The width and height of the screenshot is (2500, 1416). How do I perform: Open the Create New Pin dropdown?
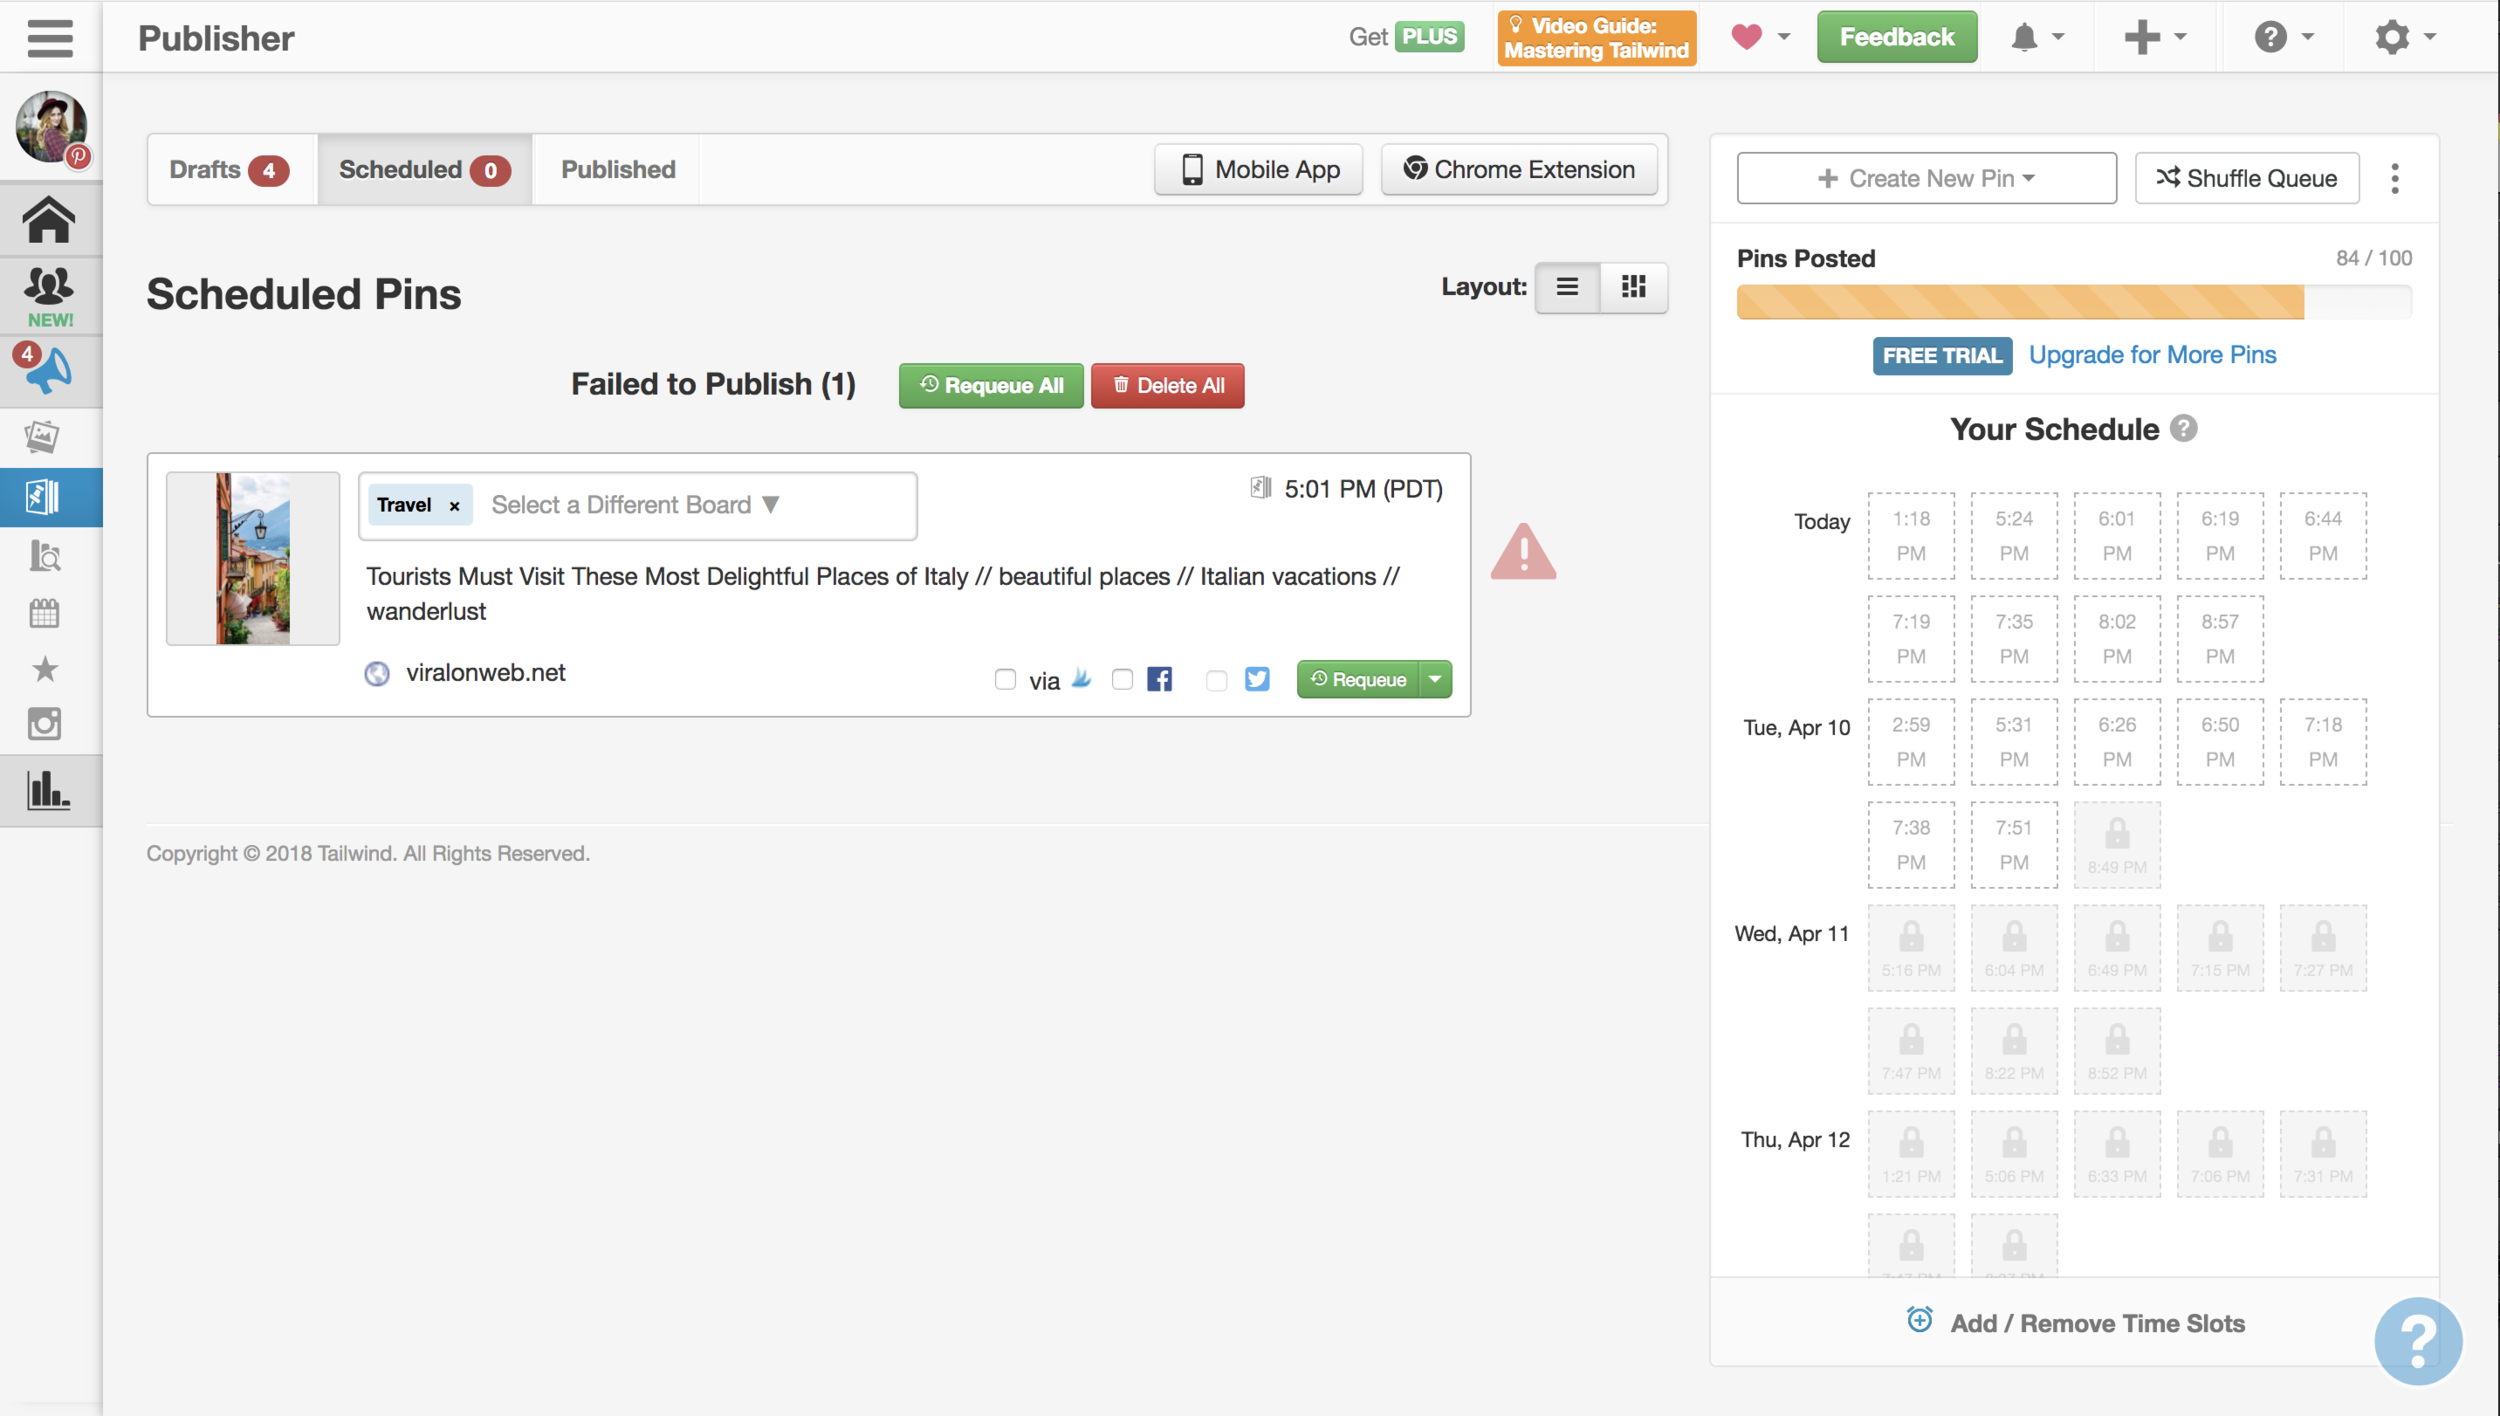[1926, 178]
